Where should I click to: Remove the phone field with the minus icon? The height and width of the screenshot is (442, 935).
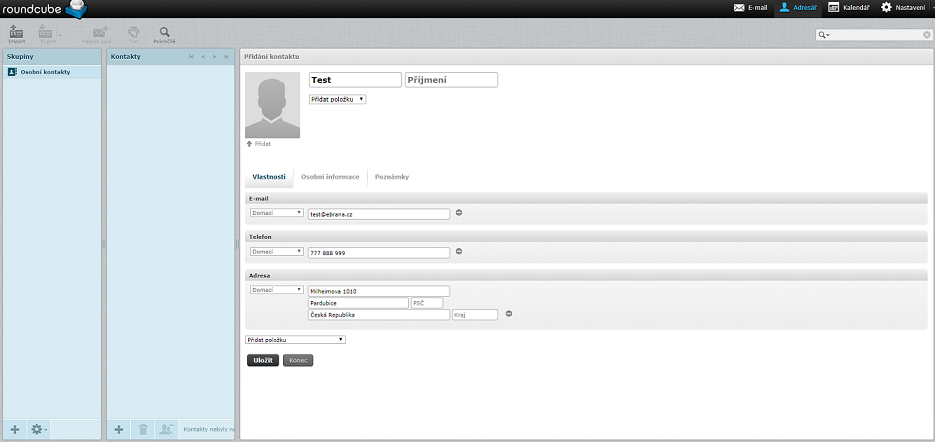coord(459,251)
